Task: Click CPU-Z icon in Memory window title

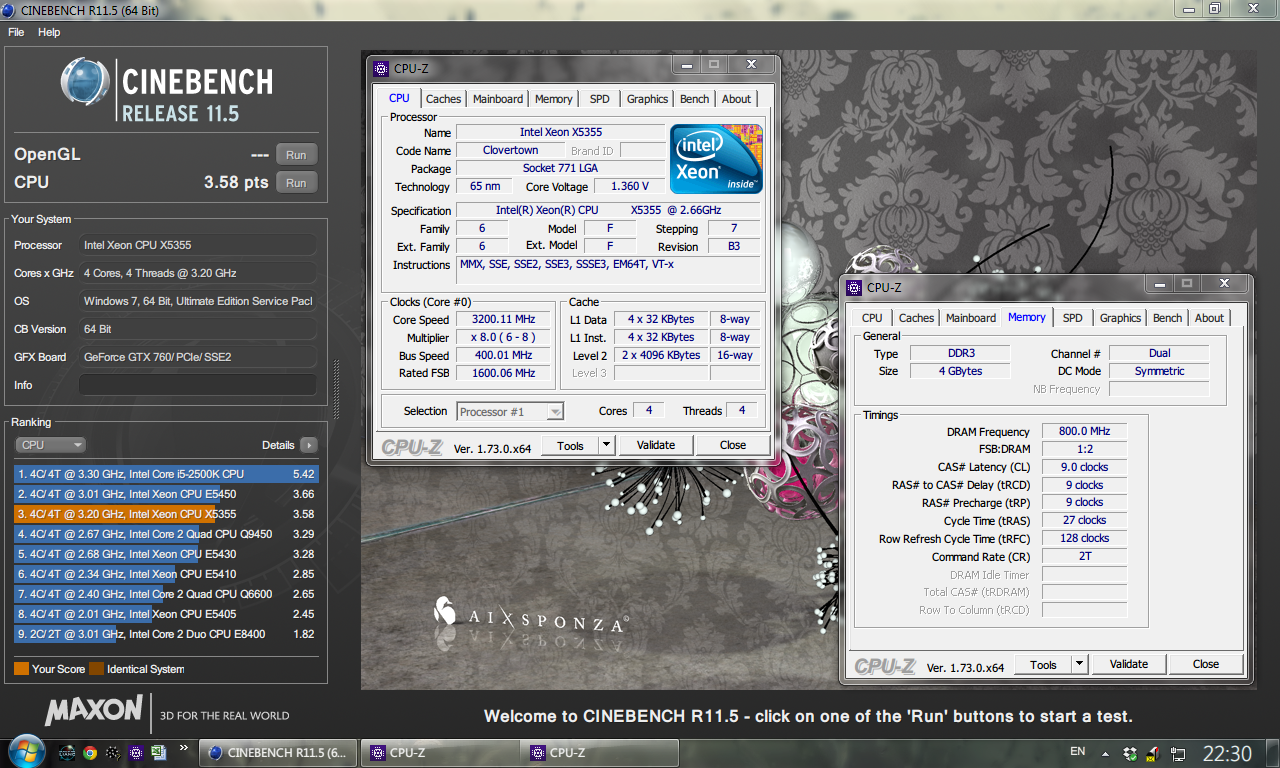Action: pos(854,288)
